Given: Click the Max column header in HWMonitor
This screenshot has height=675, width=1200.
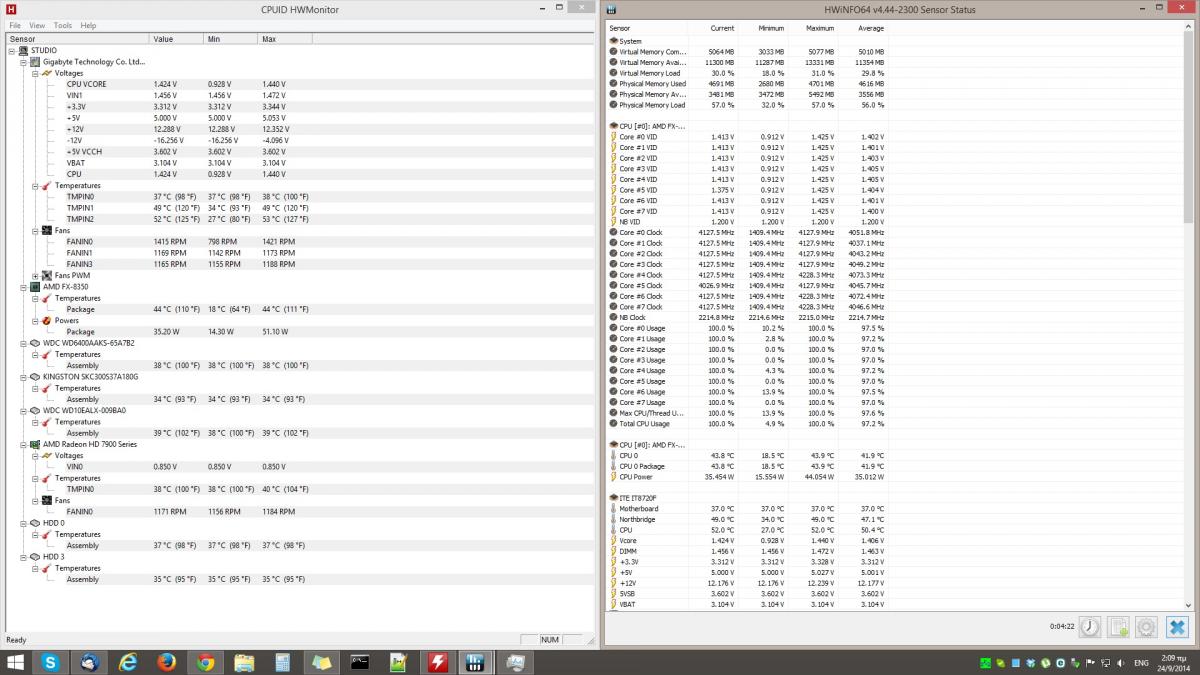Looking at the screenshot, I should coord(285,39).
